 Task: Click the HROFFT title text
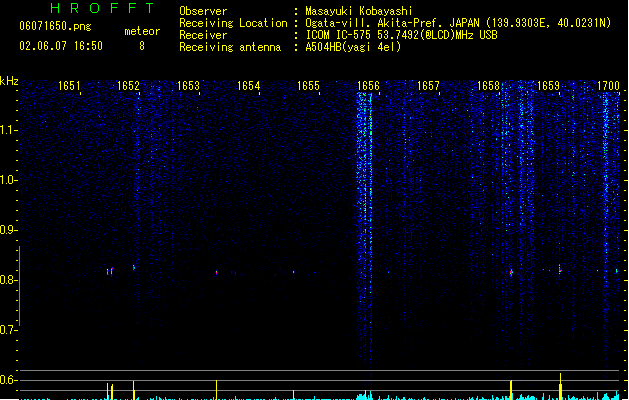coord(102,8)
